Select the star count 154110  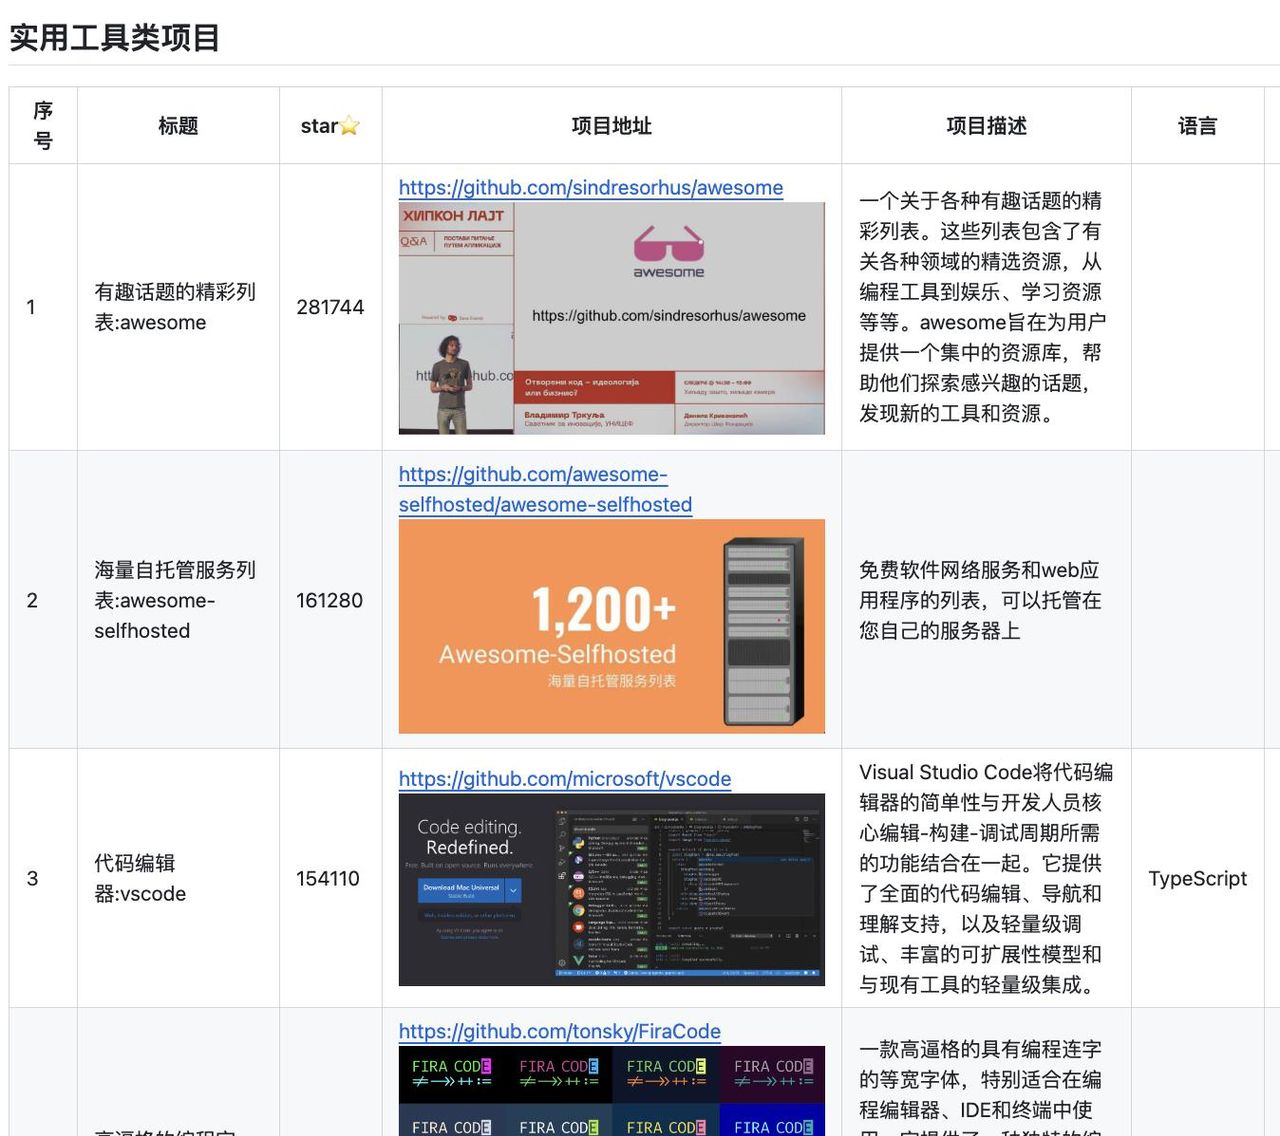tap(328, 878)
